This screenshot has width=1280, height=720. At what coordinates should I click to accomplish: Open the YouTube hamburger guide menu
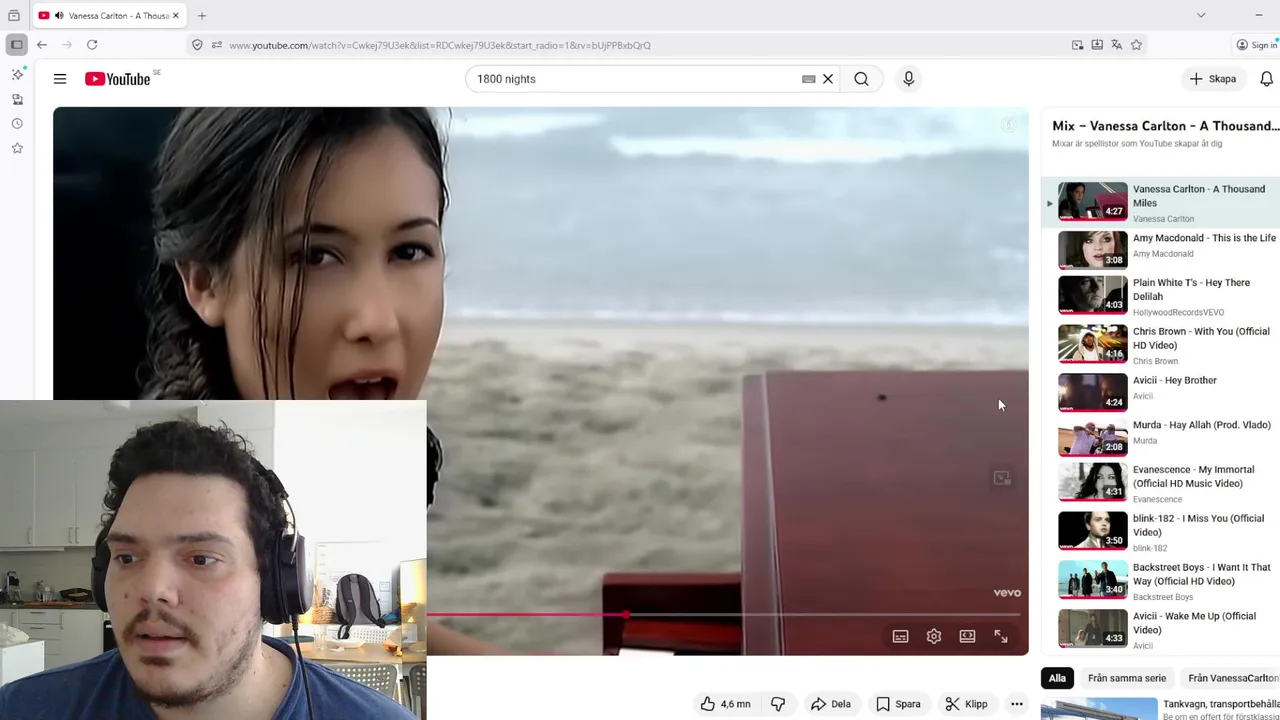pos(60,79)
